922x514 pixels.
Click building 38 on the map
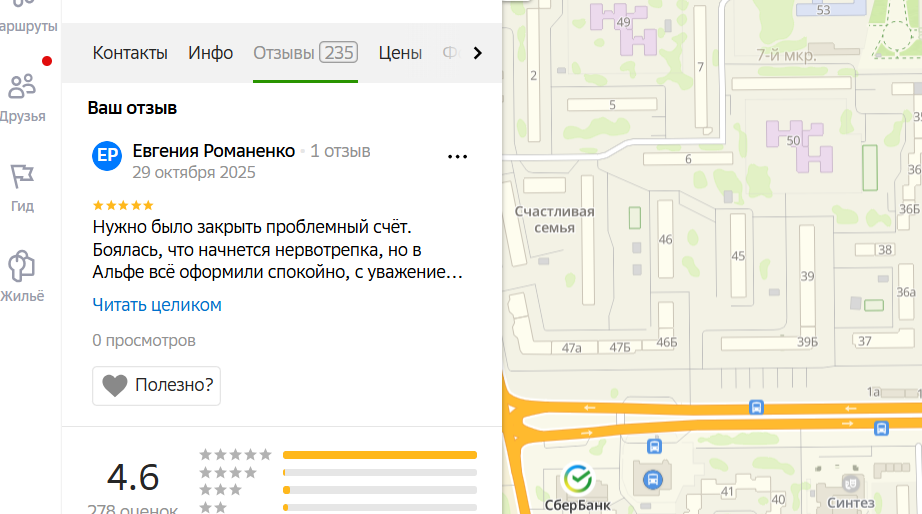pos(875,250)
